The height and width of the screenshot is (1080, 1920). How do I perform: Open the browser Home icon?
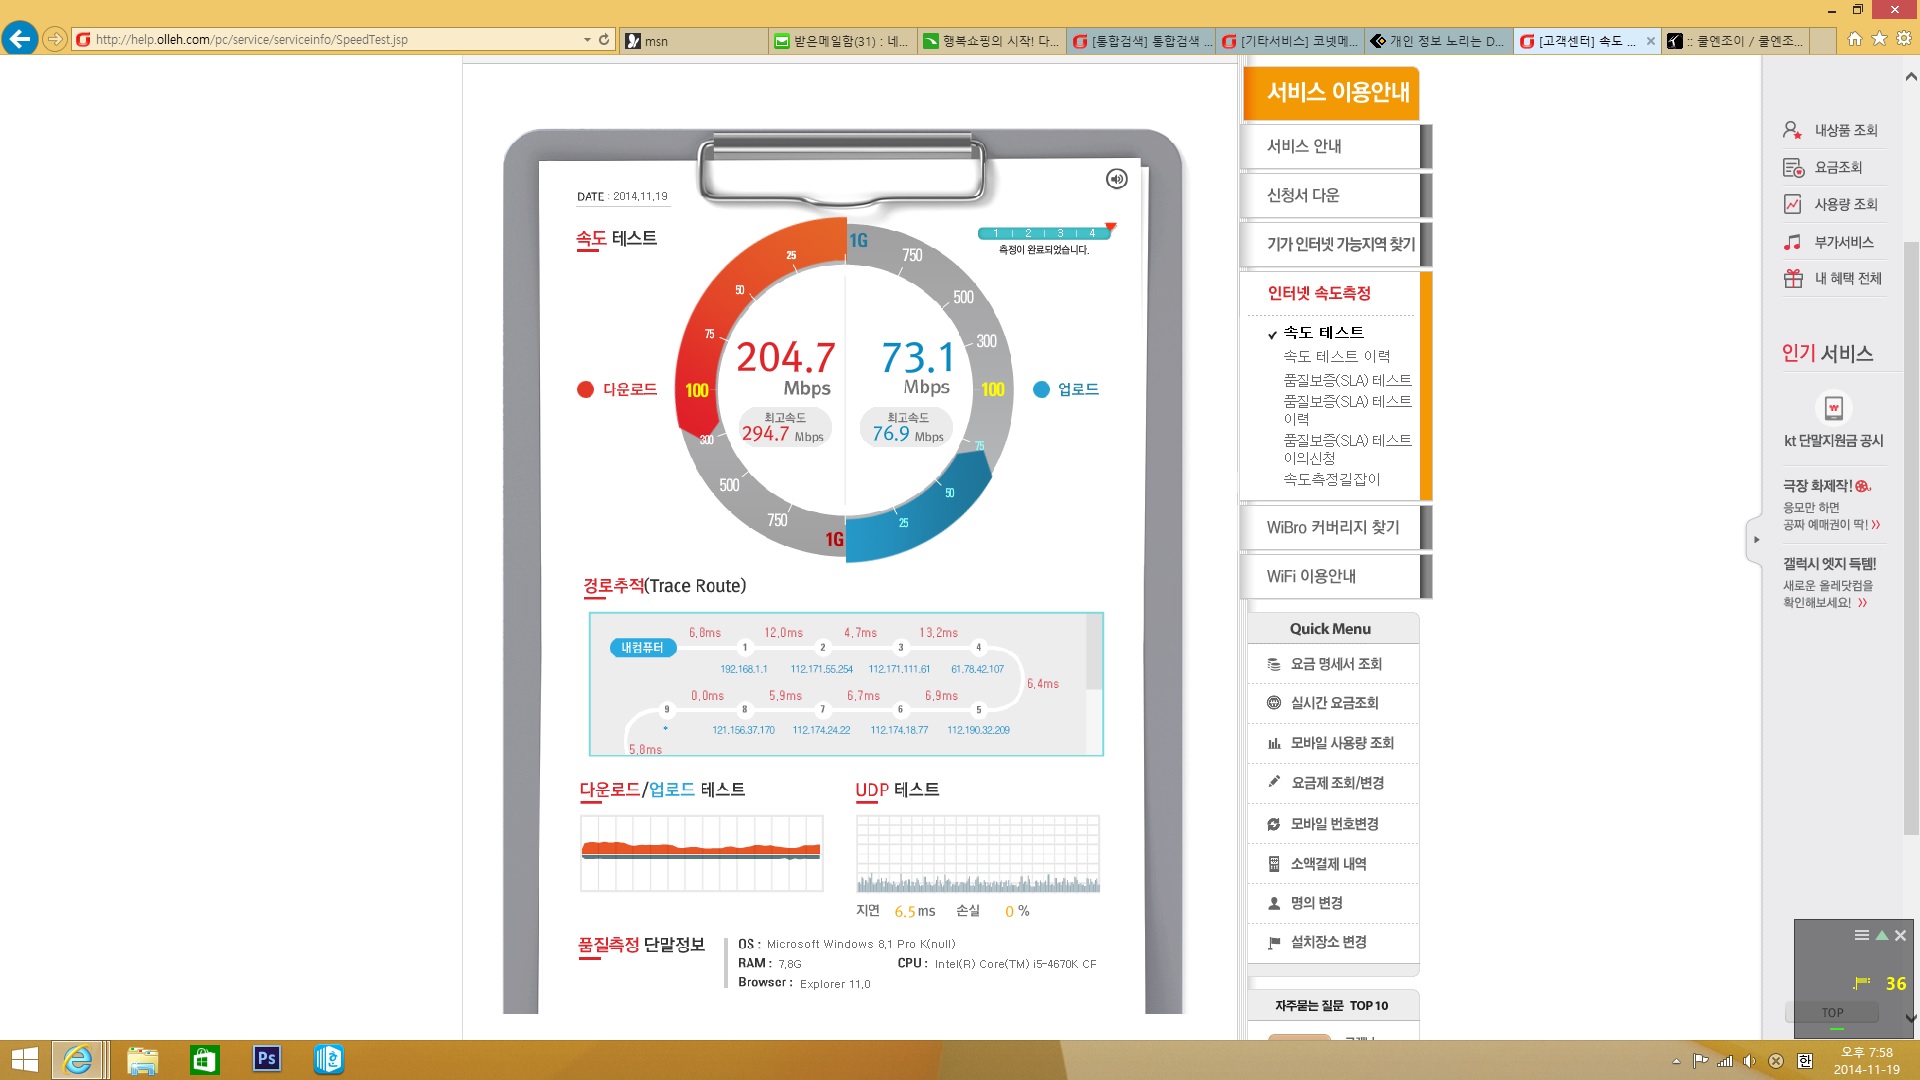pos(1855,39)
